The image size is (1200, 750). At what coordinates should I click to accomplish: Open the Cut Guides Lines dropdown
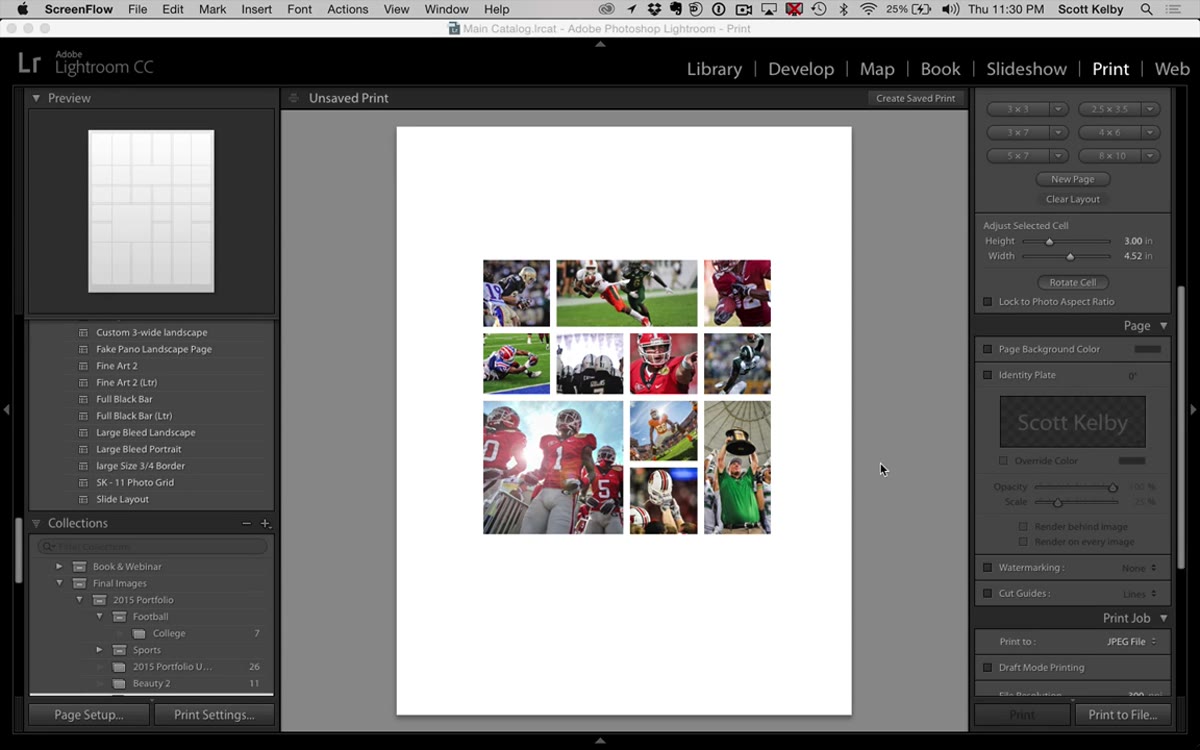(x=1139, y=594)
